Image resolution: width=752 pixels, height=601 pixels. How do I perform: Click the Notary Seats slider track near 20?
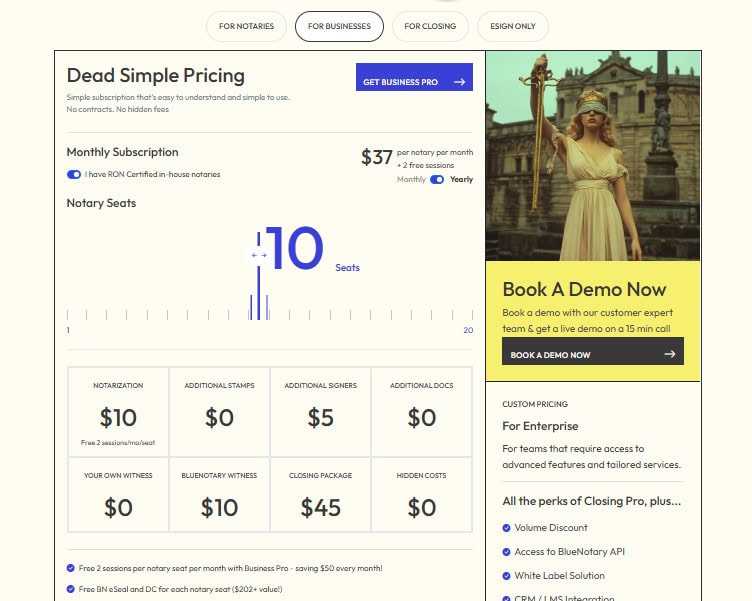click(x=472, y=315)
